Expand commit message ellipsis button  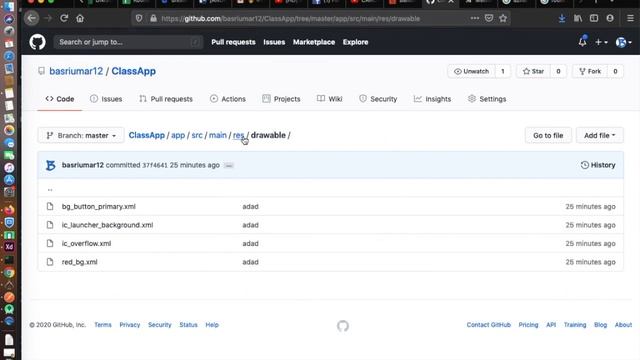coord(229,165)
